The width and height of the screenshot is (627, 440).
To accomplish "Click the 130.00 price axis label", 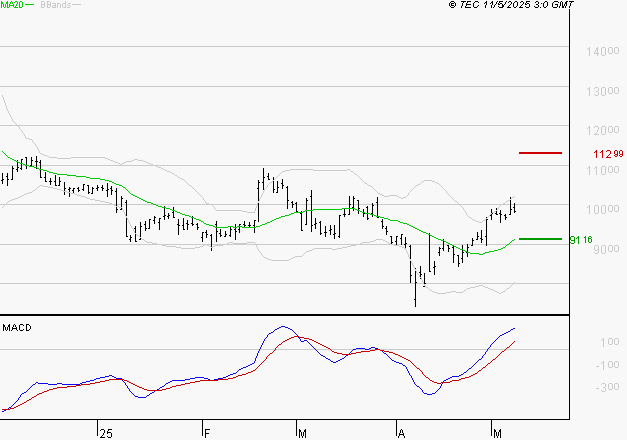I will point(603,92).
